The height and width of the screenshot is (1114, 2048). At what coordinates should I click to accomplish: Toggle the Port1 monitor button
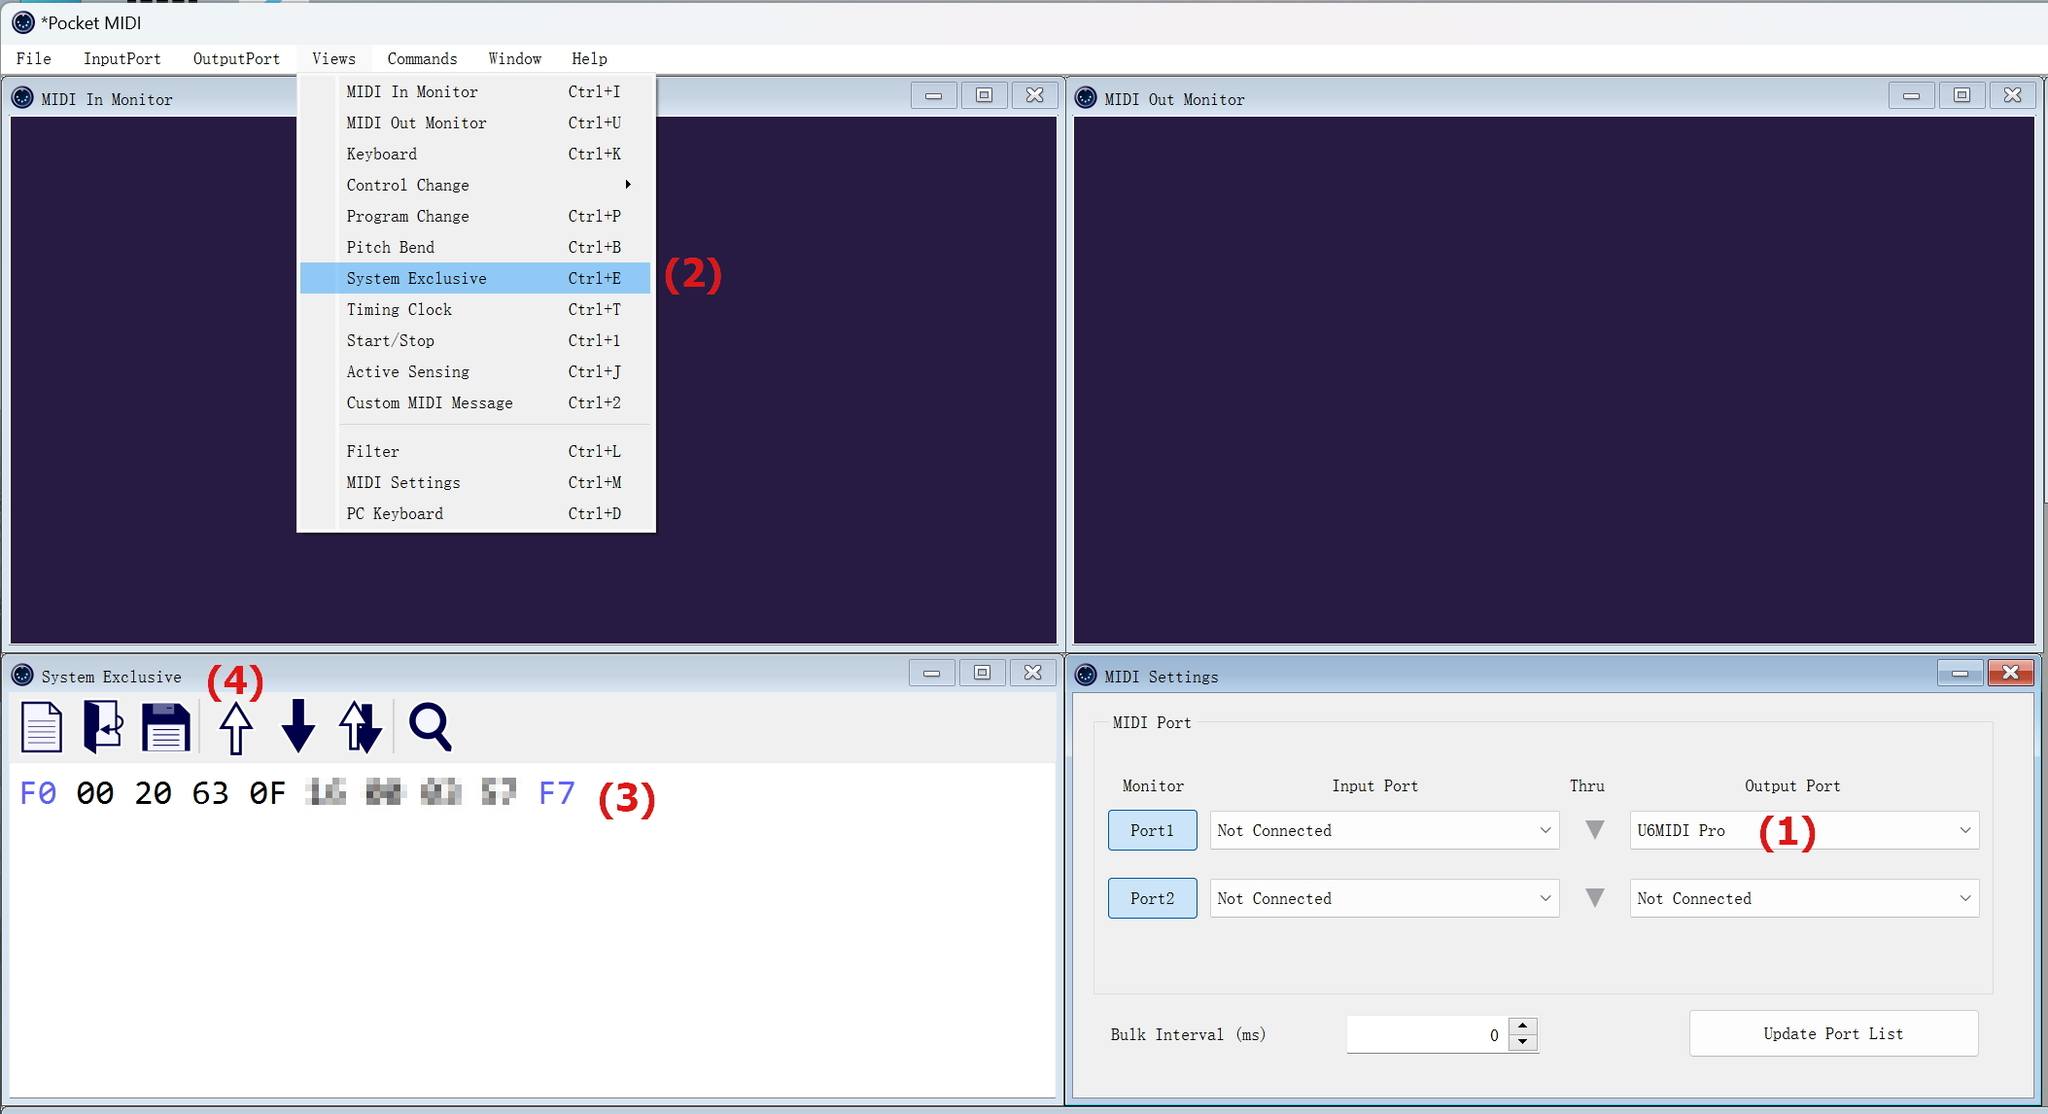(x=1152, y=830)
